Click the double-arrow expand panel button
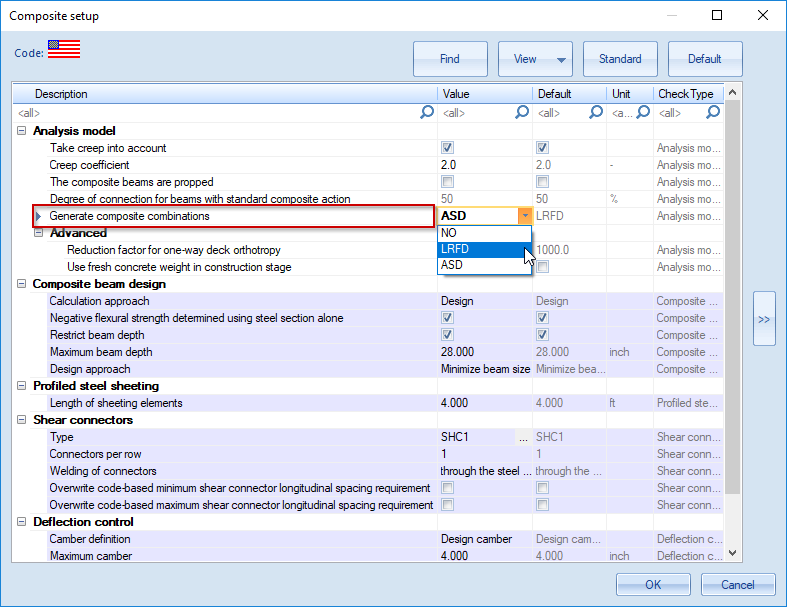Image resolution: width=787 pixels, height=607 pixels. pos(764,319)
